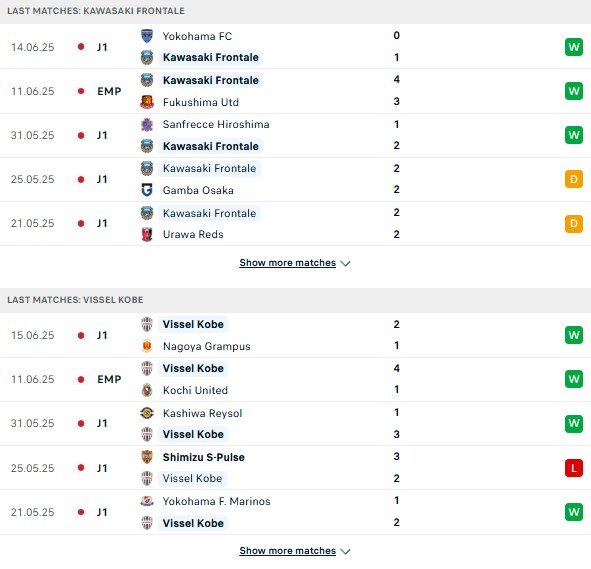This screenshot has height=569, width=591.
Task: Open Nagoya Grampus team name link
Action: point(207,346)
